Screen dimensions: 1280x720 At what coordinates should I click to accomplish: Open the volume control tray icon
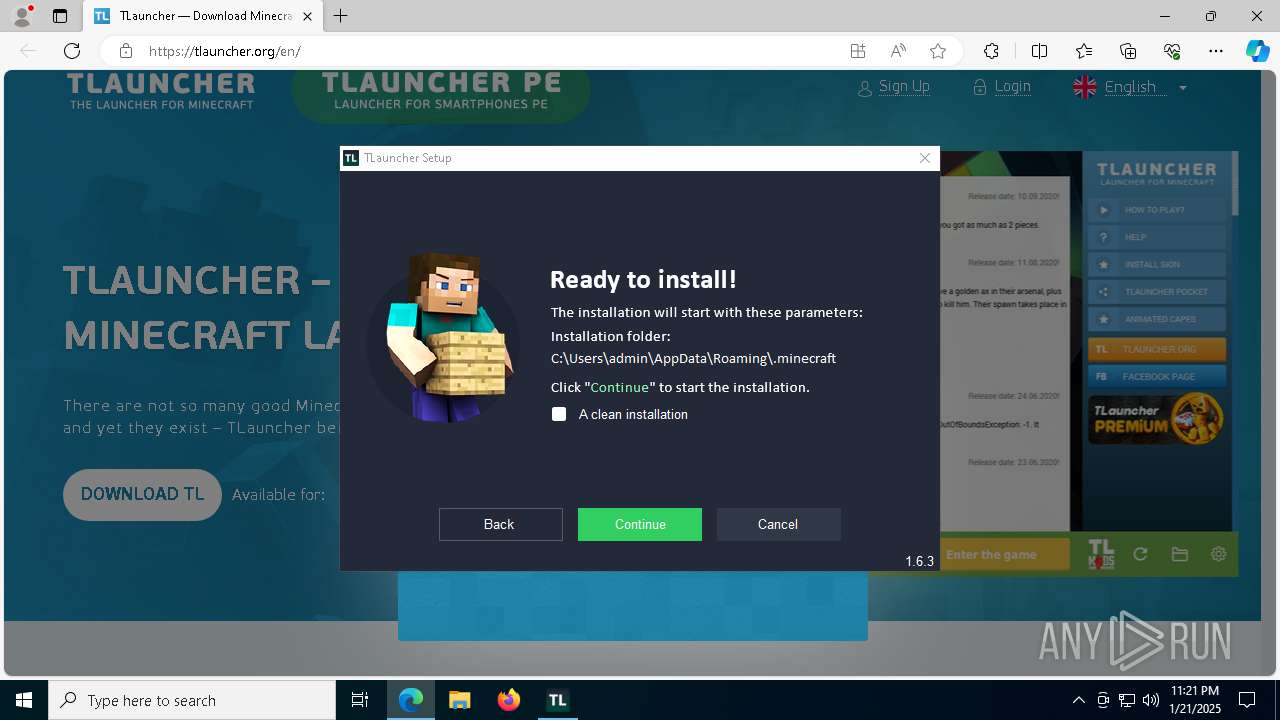pos(1150,700)
